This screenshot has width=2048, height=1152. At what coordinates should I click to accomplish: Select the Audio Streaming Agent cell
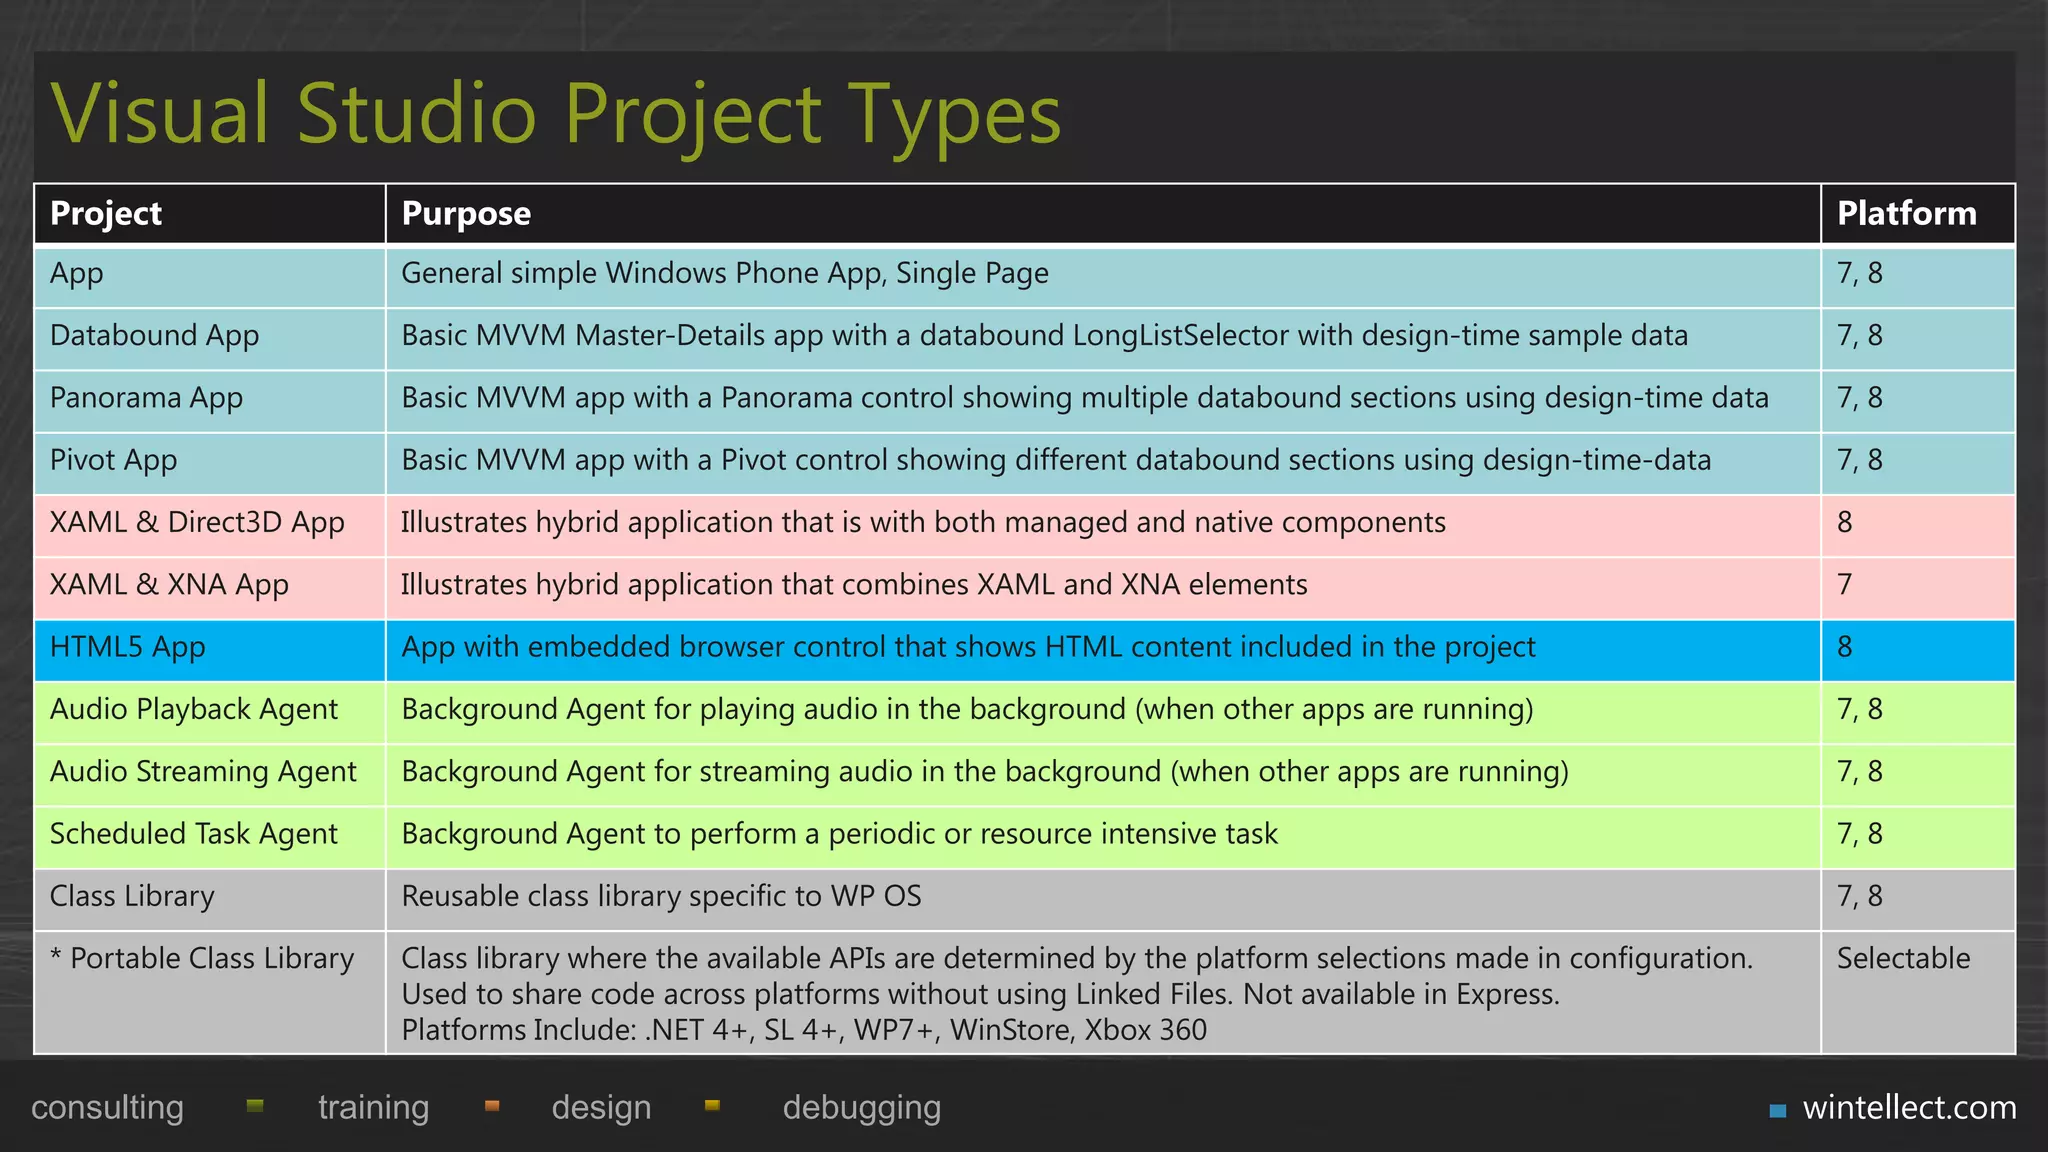pos(203,772)
